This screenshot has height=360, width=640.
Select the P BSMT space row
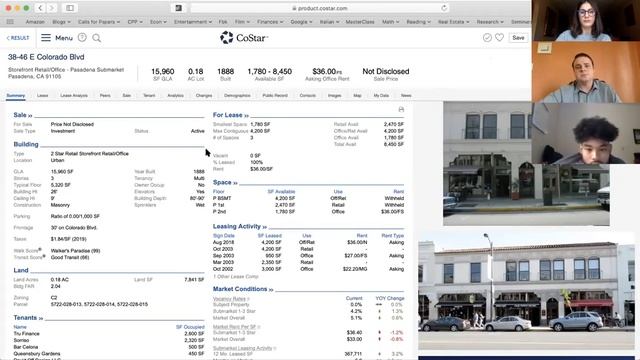pyautogui.click(x=308, y=198)
